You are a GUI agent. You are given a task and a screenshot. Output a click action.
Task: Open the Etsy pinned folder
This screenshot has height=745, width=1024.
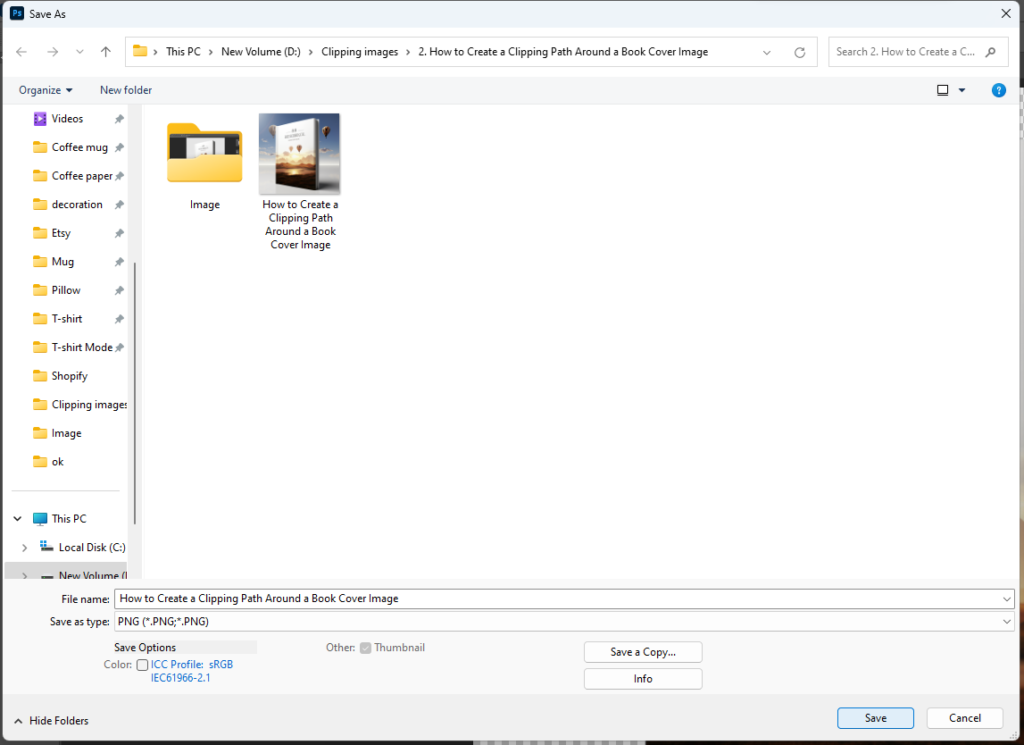[61, 233]
